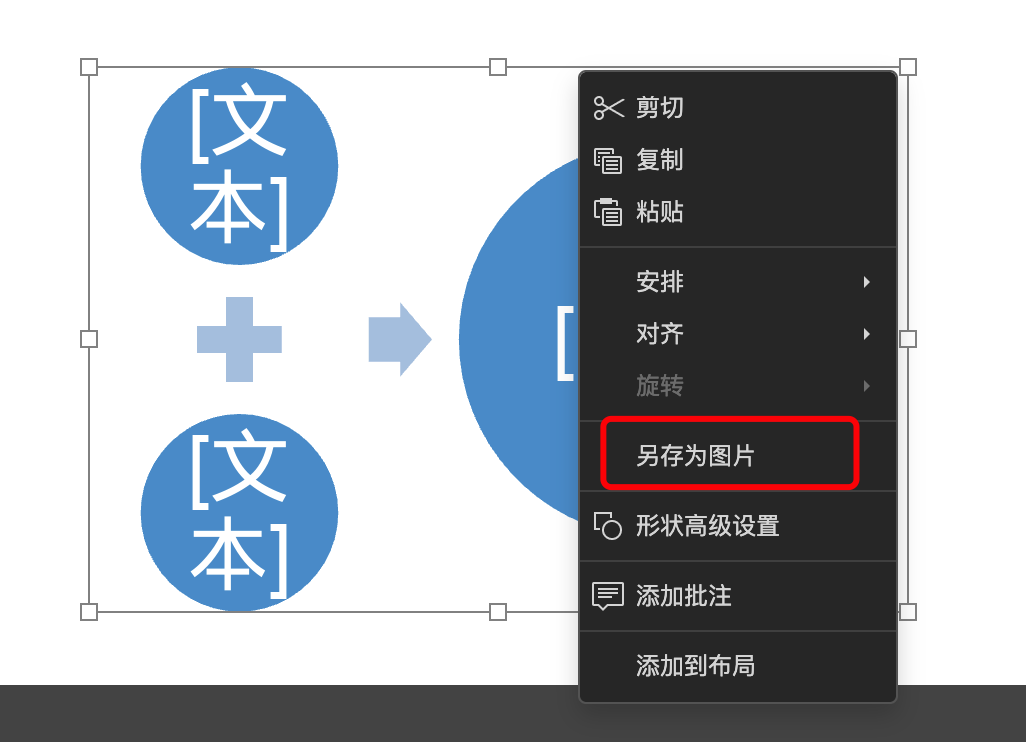Image resolution: width=1026 pixels, height=742 pixels.
Task: Select the top [文本] circle shape
Action: [239, 166]
